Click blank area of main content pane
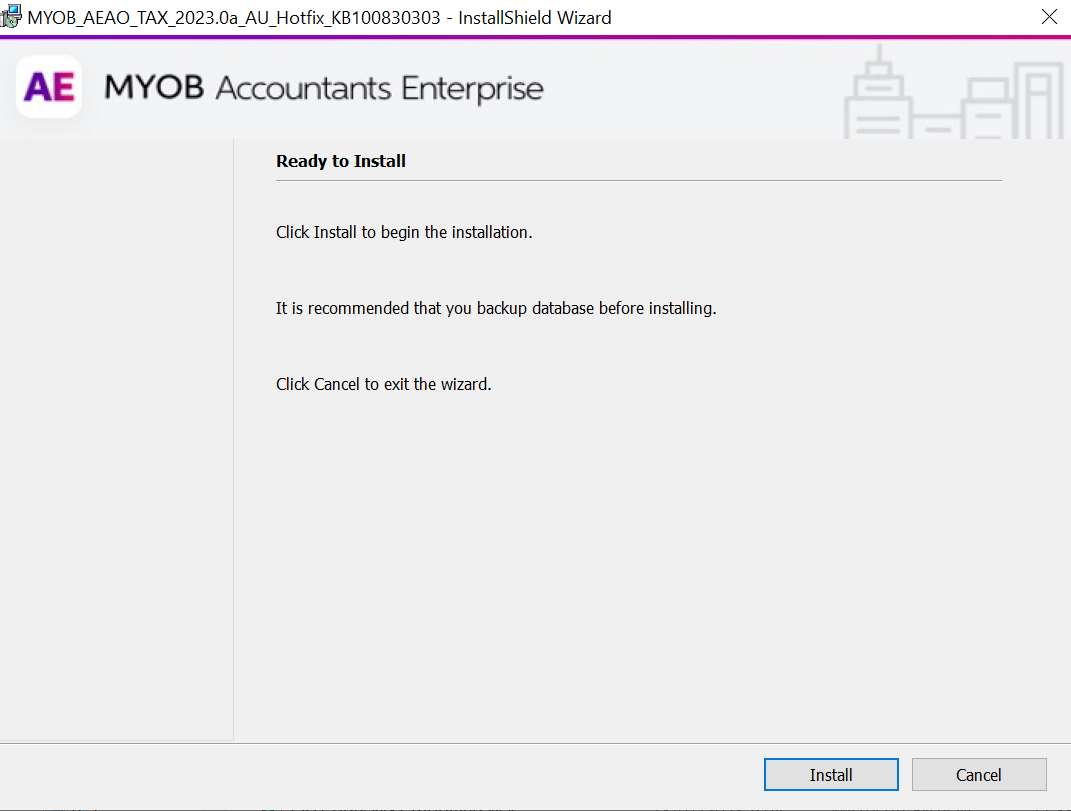The image size is (1071, 811). (x=640, y=560)
